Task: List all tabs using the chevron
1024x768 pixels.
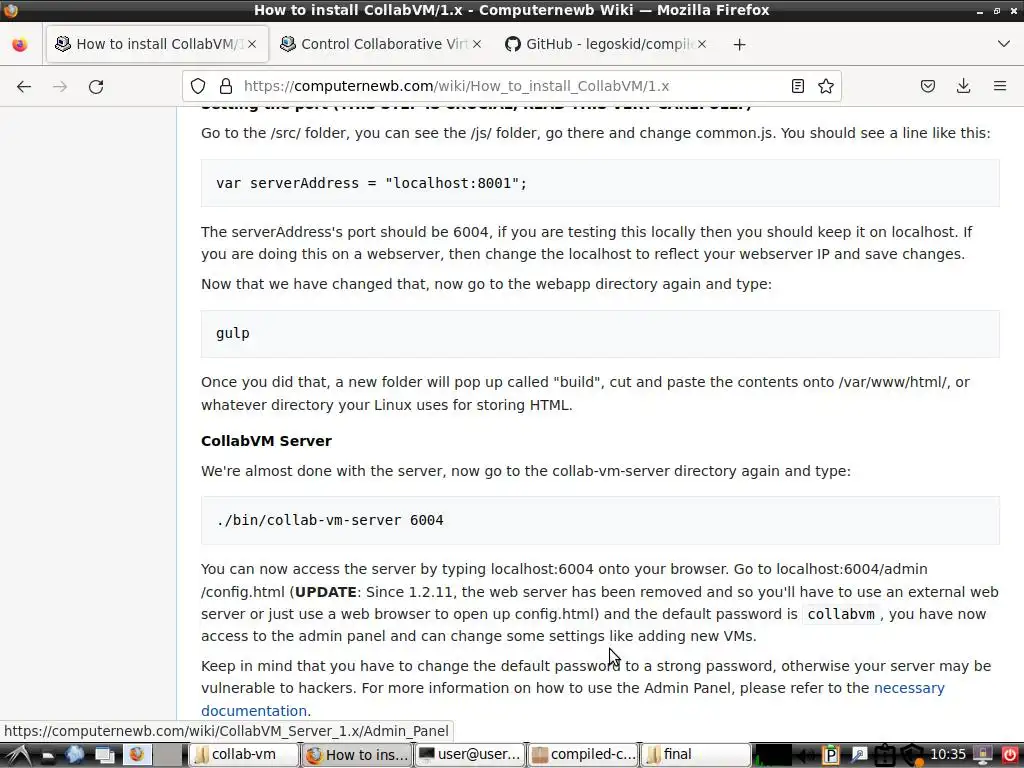Action: coord(1004,44)
